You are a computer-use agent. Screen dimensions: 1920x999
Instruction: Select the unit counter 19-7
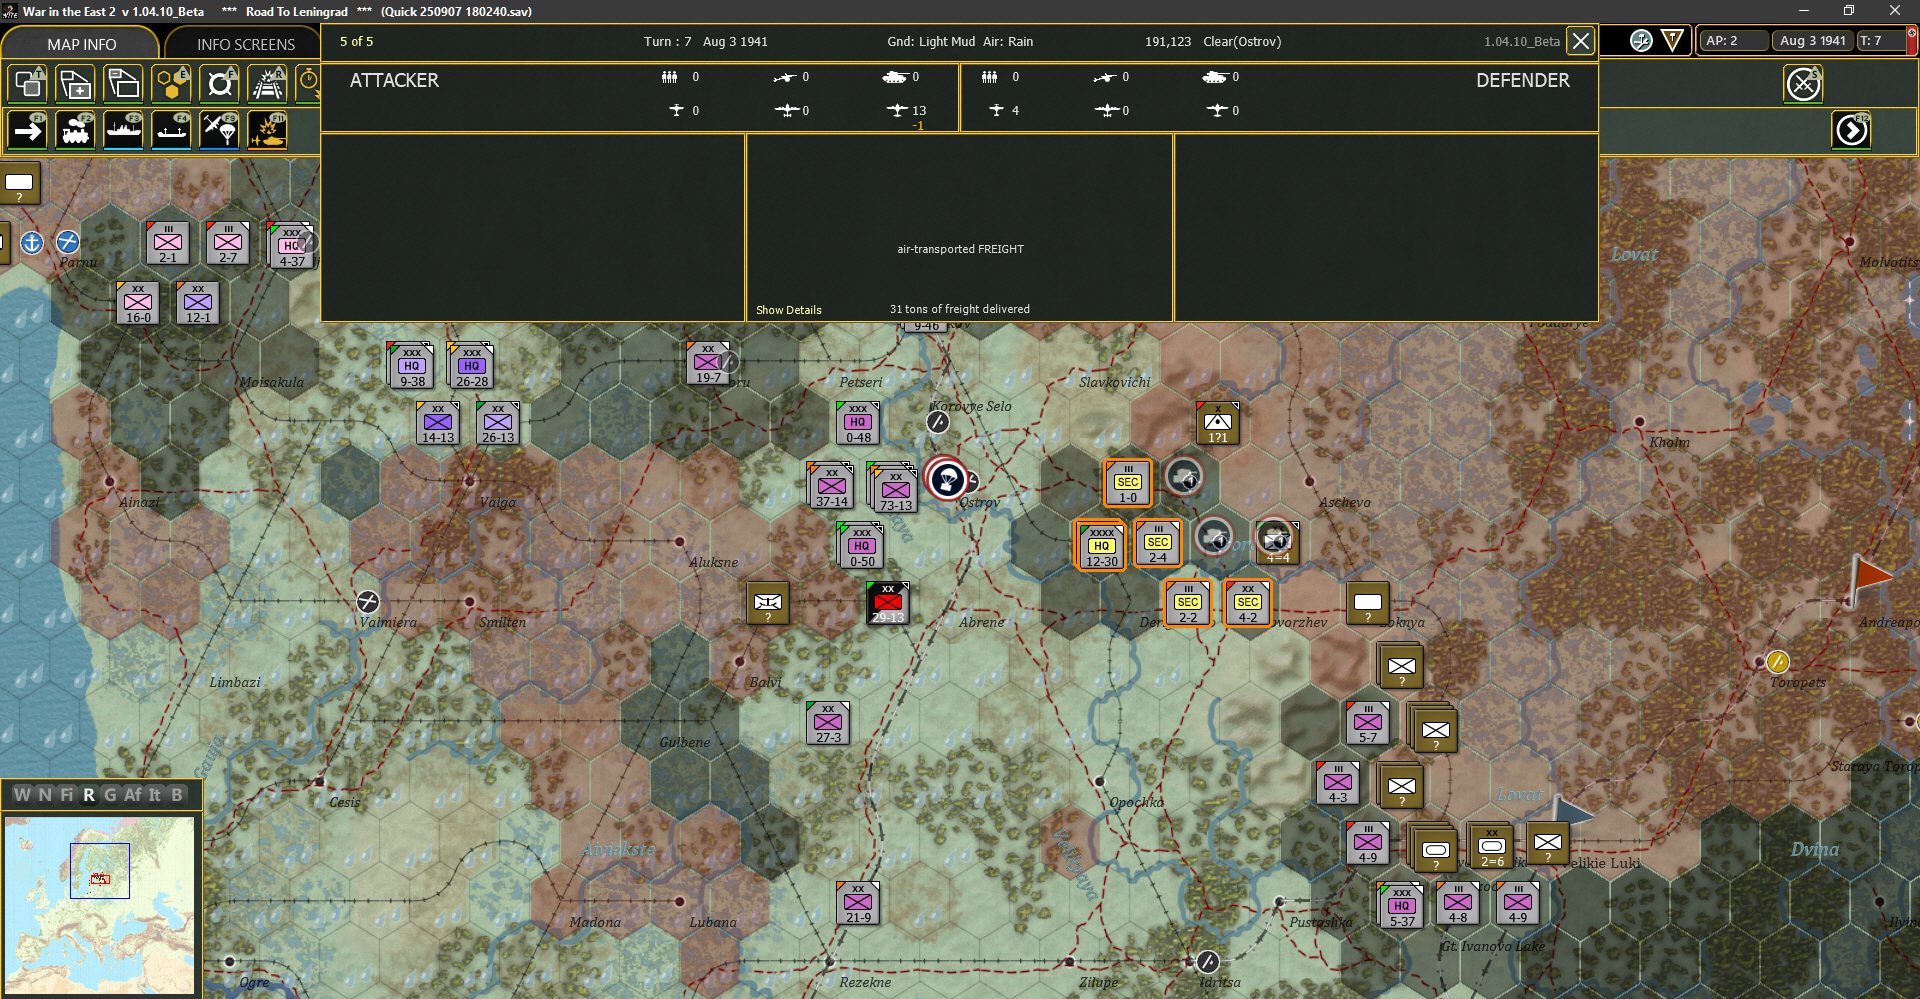coord(708,363)
